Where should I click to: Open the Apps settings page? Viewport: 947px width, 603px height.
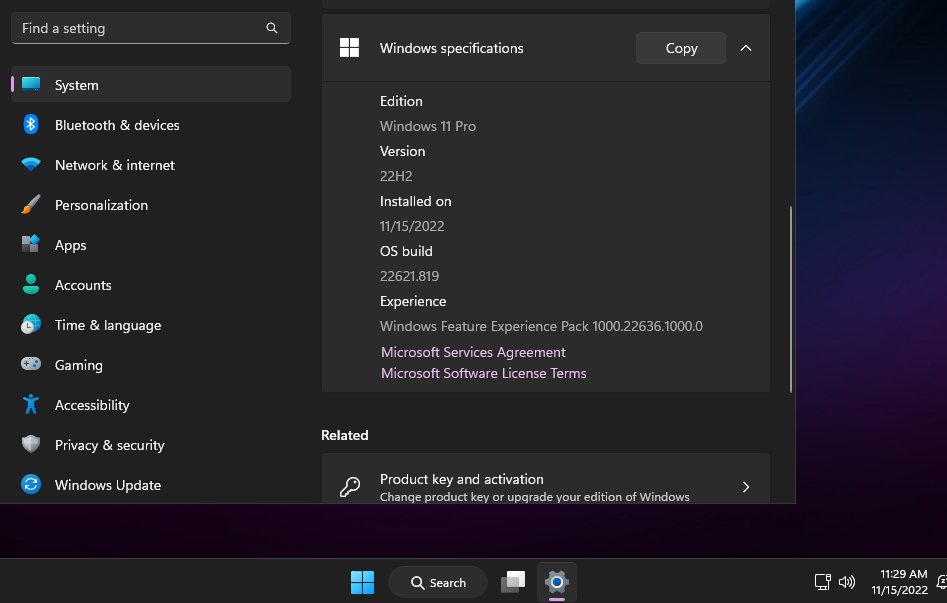pos(70,245)
